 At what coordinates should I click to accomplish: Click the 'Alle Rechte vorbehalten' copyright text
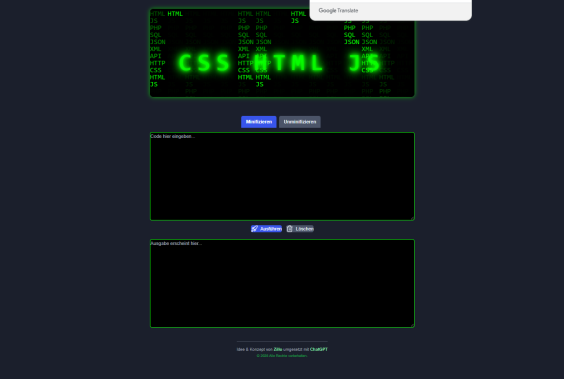coord(282,356)
